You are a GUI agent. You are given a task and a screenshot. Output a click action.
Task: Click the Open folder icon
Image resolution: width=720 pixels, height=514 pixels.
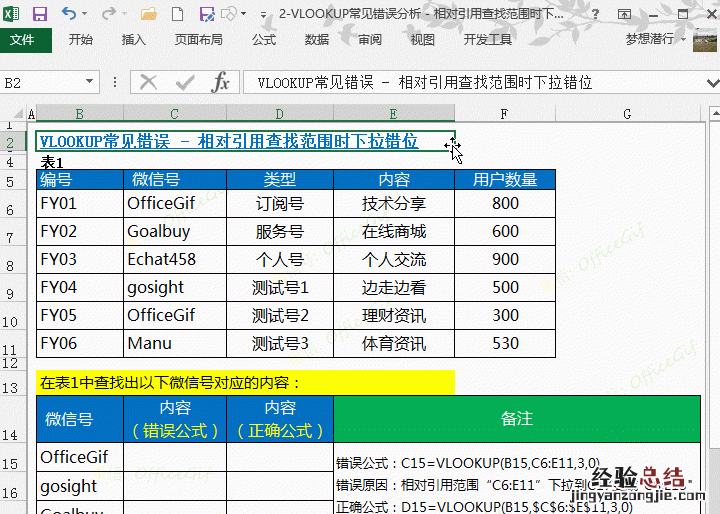(x=149, y=14)
